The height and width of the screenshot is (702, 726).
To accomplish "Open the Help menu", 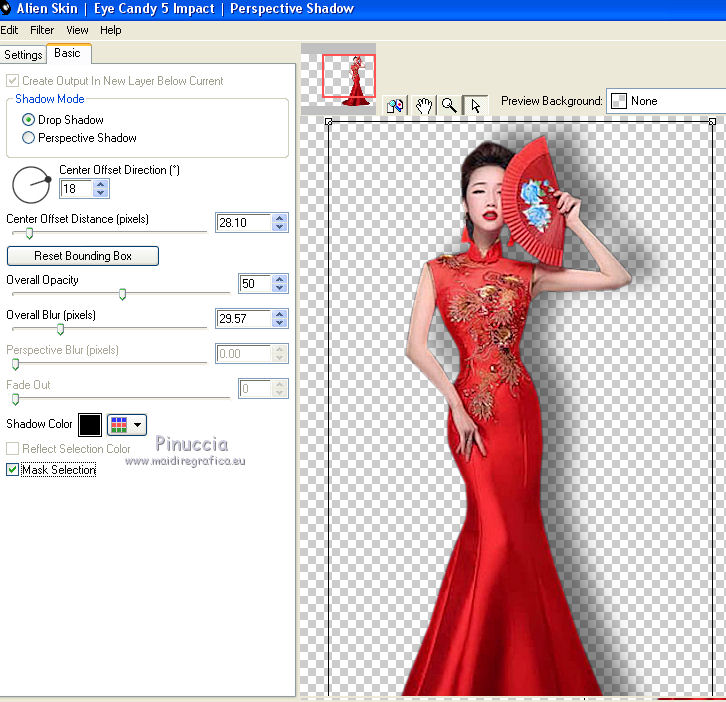I will pyautogui.click(x=110, y=30).
